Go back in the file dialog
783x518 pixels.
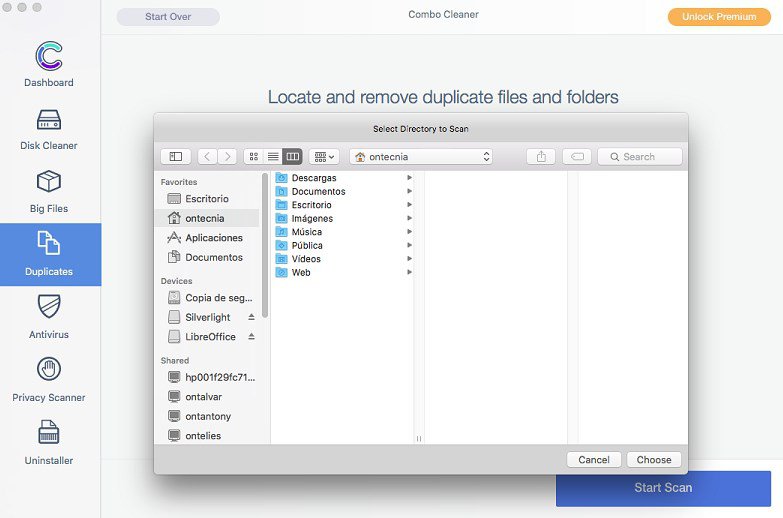click(207, 157)
